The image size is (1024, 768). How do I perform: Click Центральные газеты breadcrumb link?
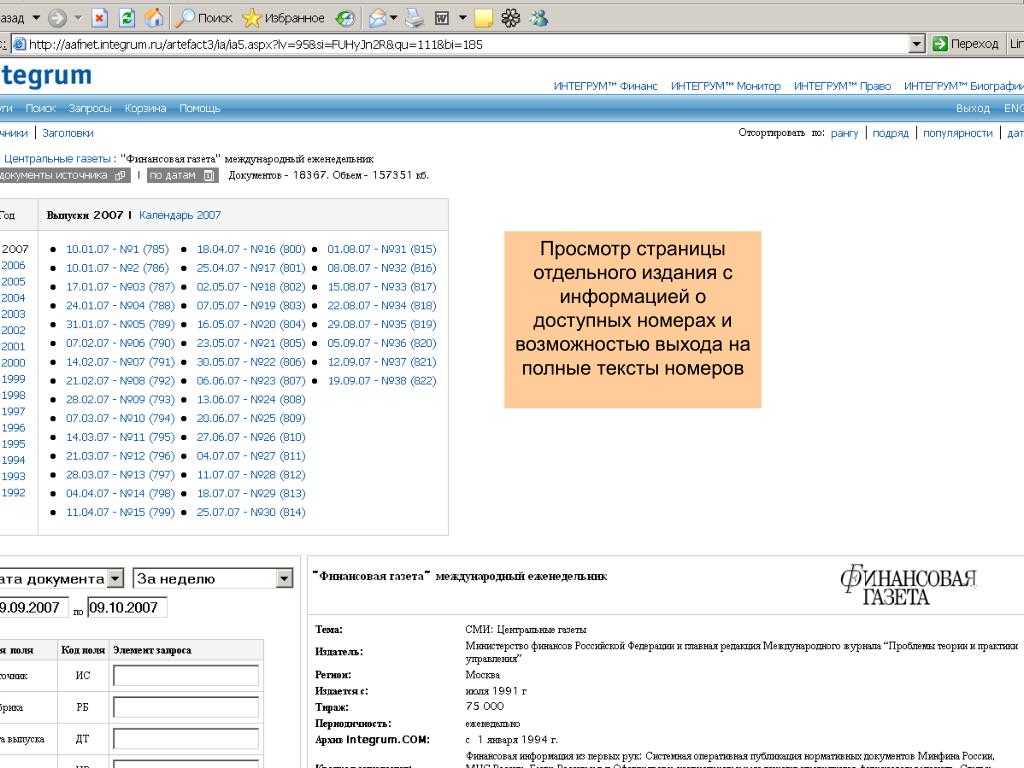[x=57, y=159]
